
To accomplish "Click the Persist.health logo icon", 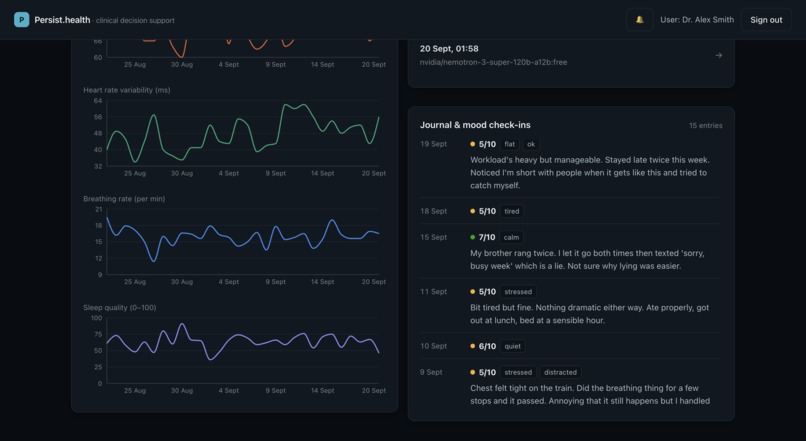I will coord(22,20).
